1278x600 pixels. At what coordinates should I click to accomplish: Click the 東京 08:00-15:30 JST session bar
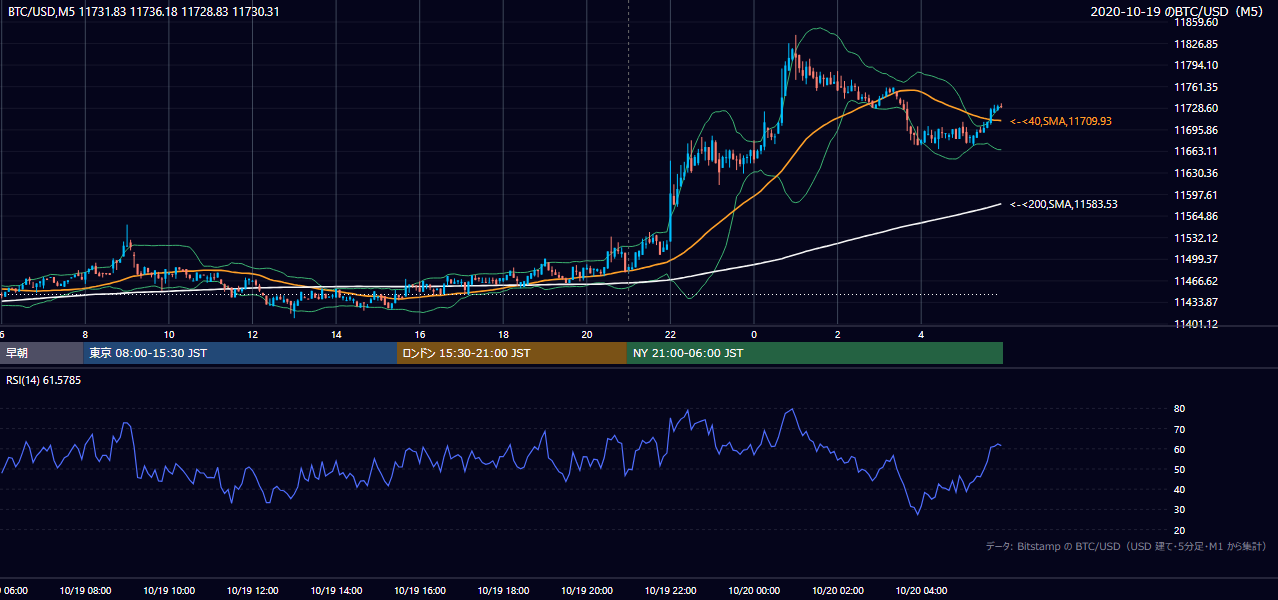[240, 353]
